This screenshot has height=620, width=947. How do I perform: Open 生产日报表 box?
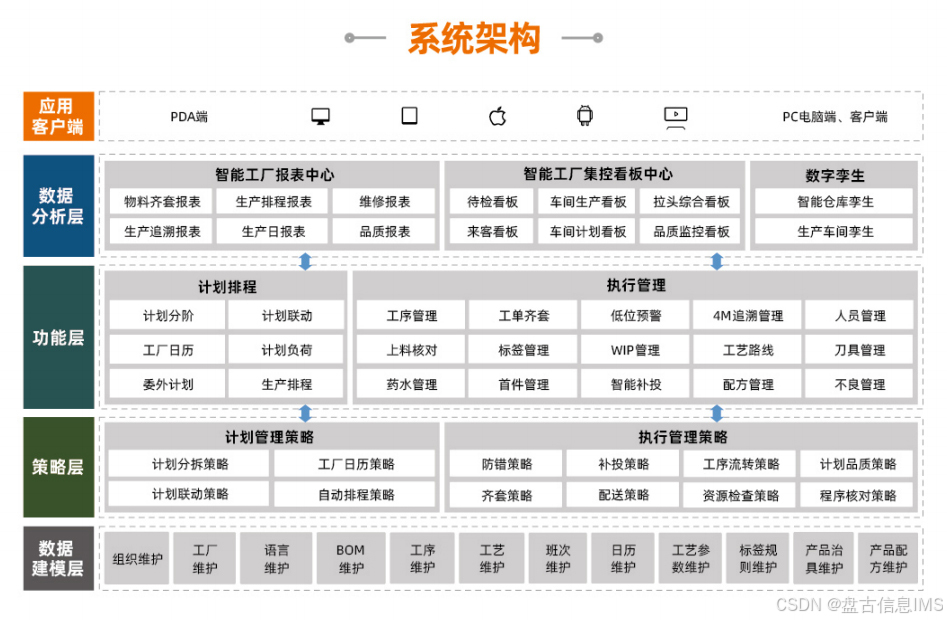point(273,231)
